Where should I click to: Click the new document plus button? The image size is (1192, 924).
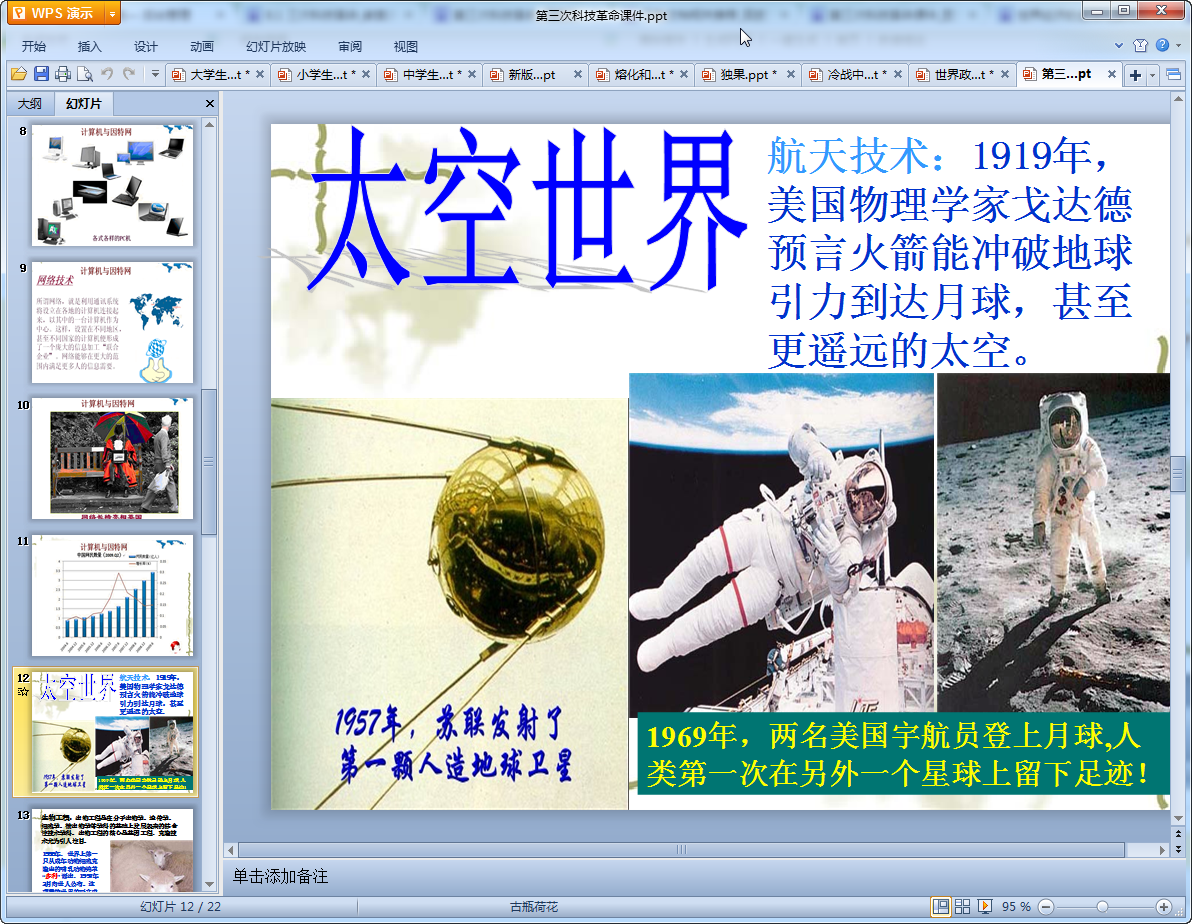click(1135, 75)
